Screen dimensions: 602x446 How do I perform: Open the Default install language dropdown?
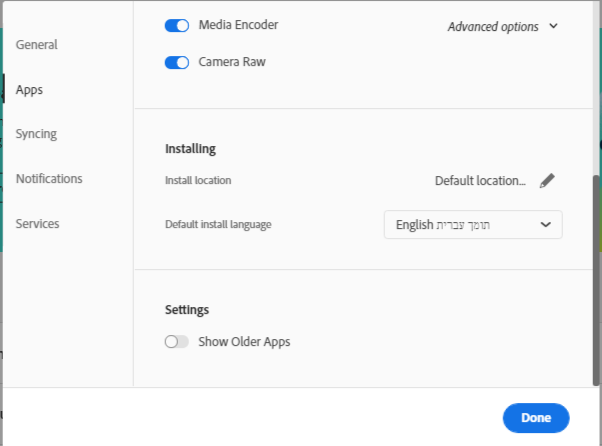472,225
